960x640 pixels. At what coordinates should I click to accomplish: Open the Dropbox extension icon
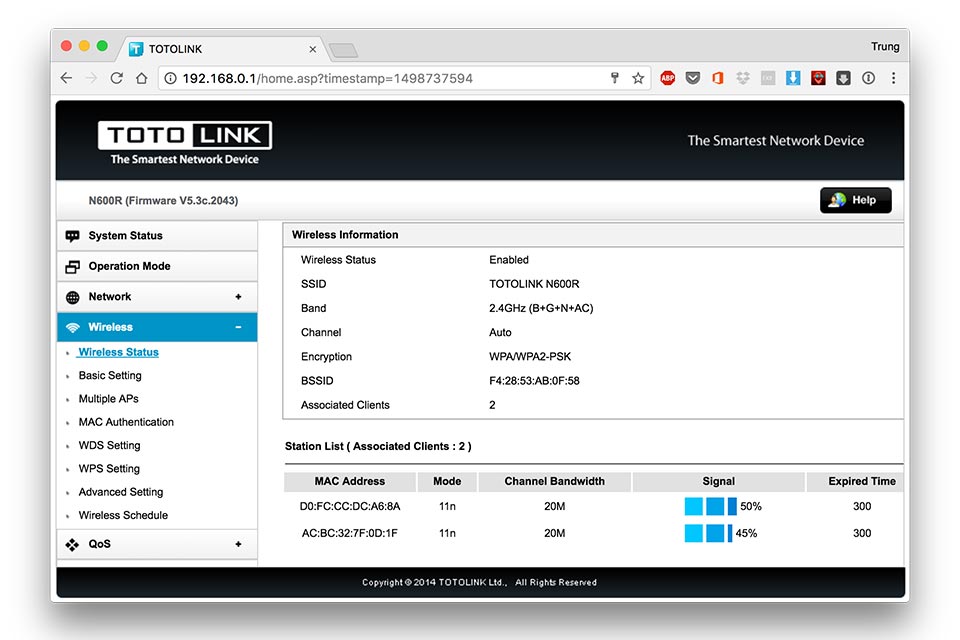coord(743,78)
